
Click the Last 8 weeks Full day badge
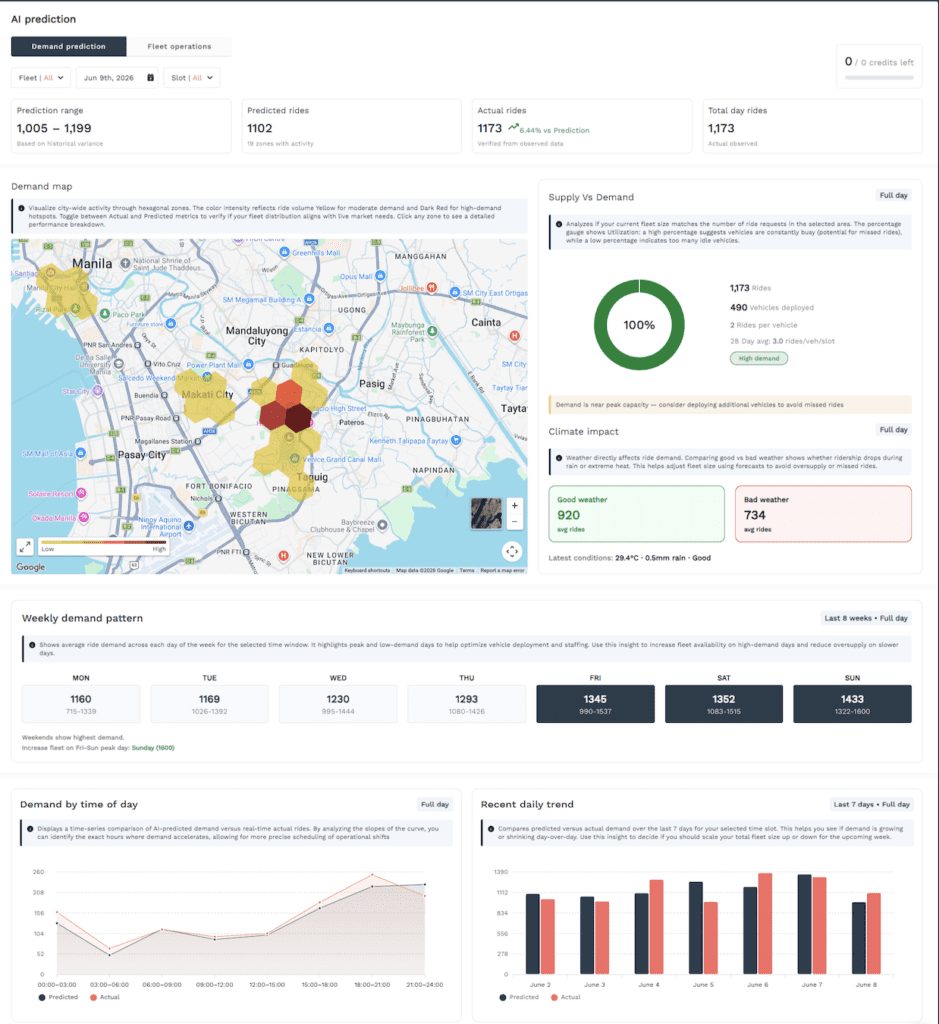(x=866, y=618)
